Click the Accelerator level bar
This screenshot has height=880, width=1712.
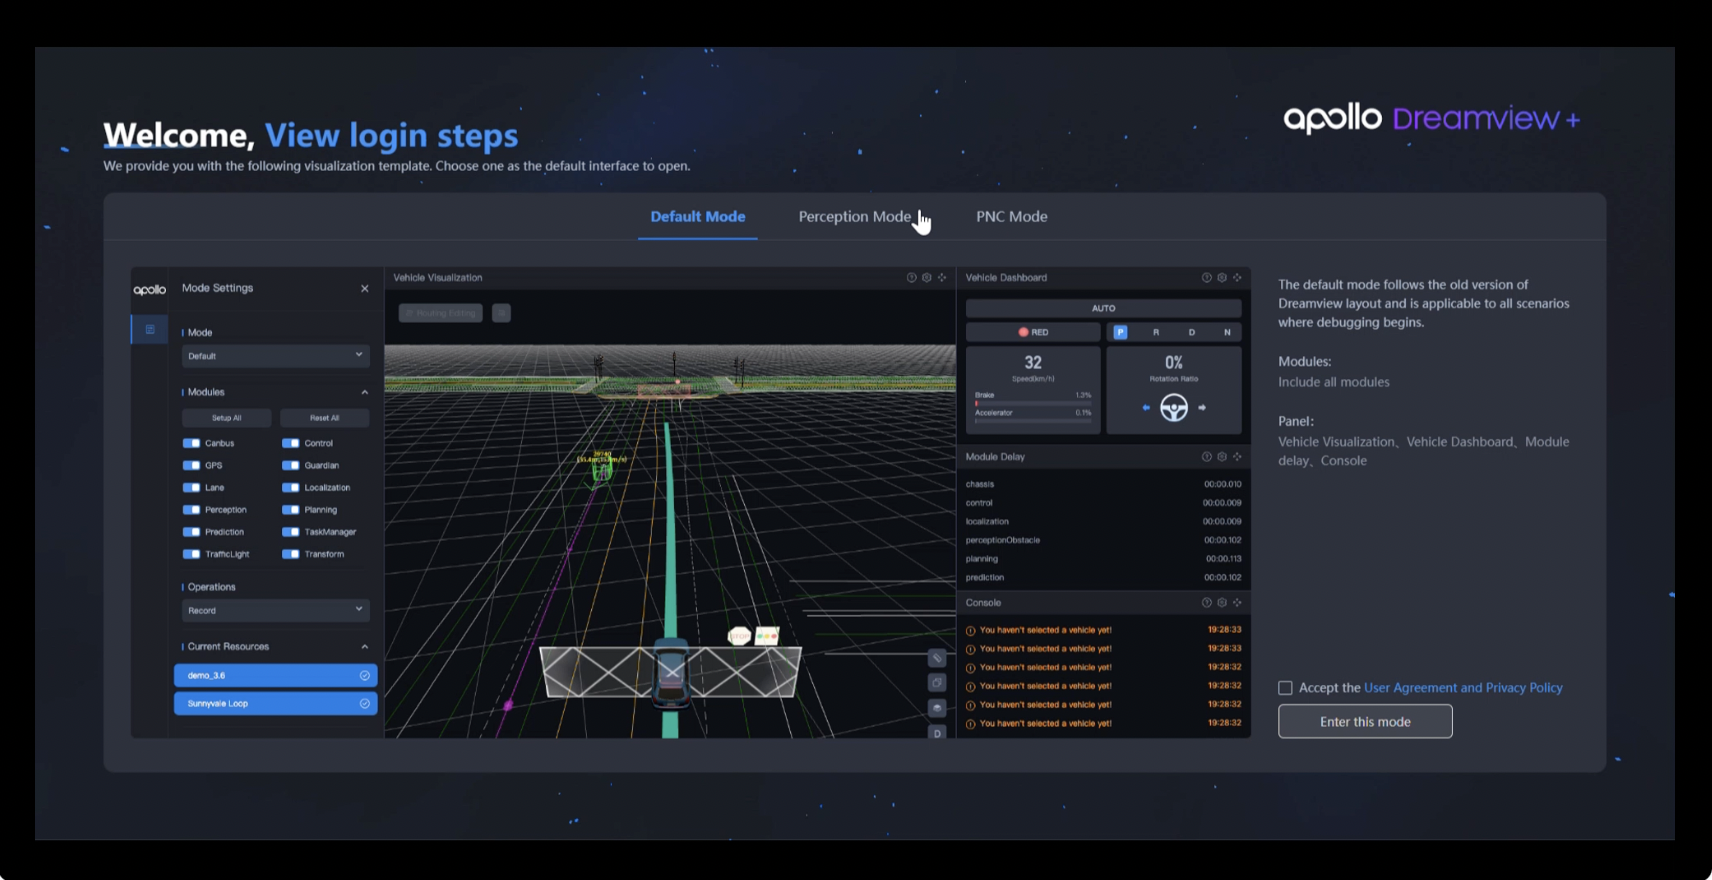click(x=1033, y=421)
